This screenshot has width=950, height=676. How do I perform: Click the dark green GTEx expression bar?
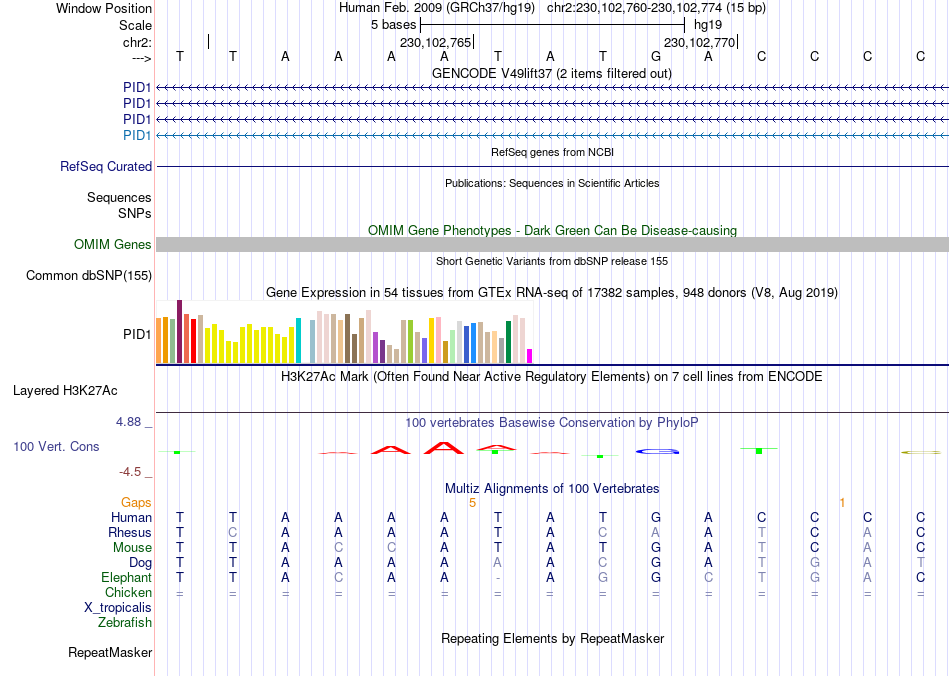pos(508,342)
